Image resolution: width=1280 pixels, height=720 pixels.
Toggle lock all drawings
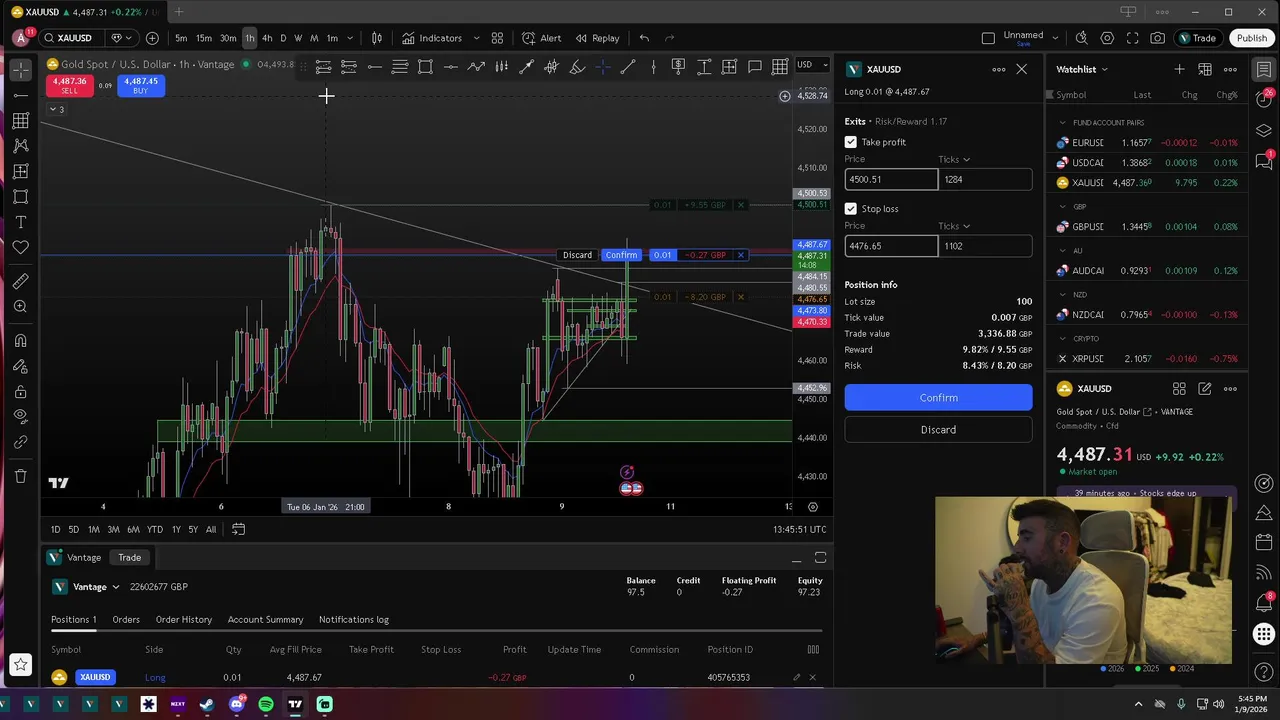(x=20, y=391)
